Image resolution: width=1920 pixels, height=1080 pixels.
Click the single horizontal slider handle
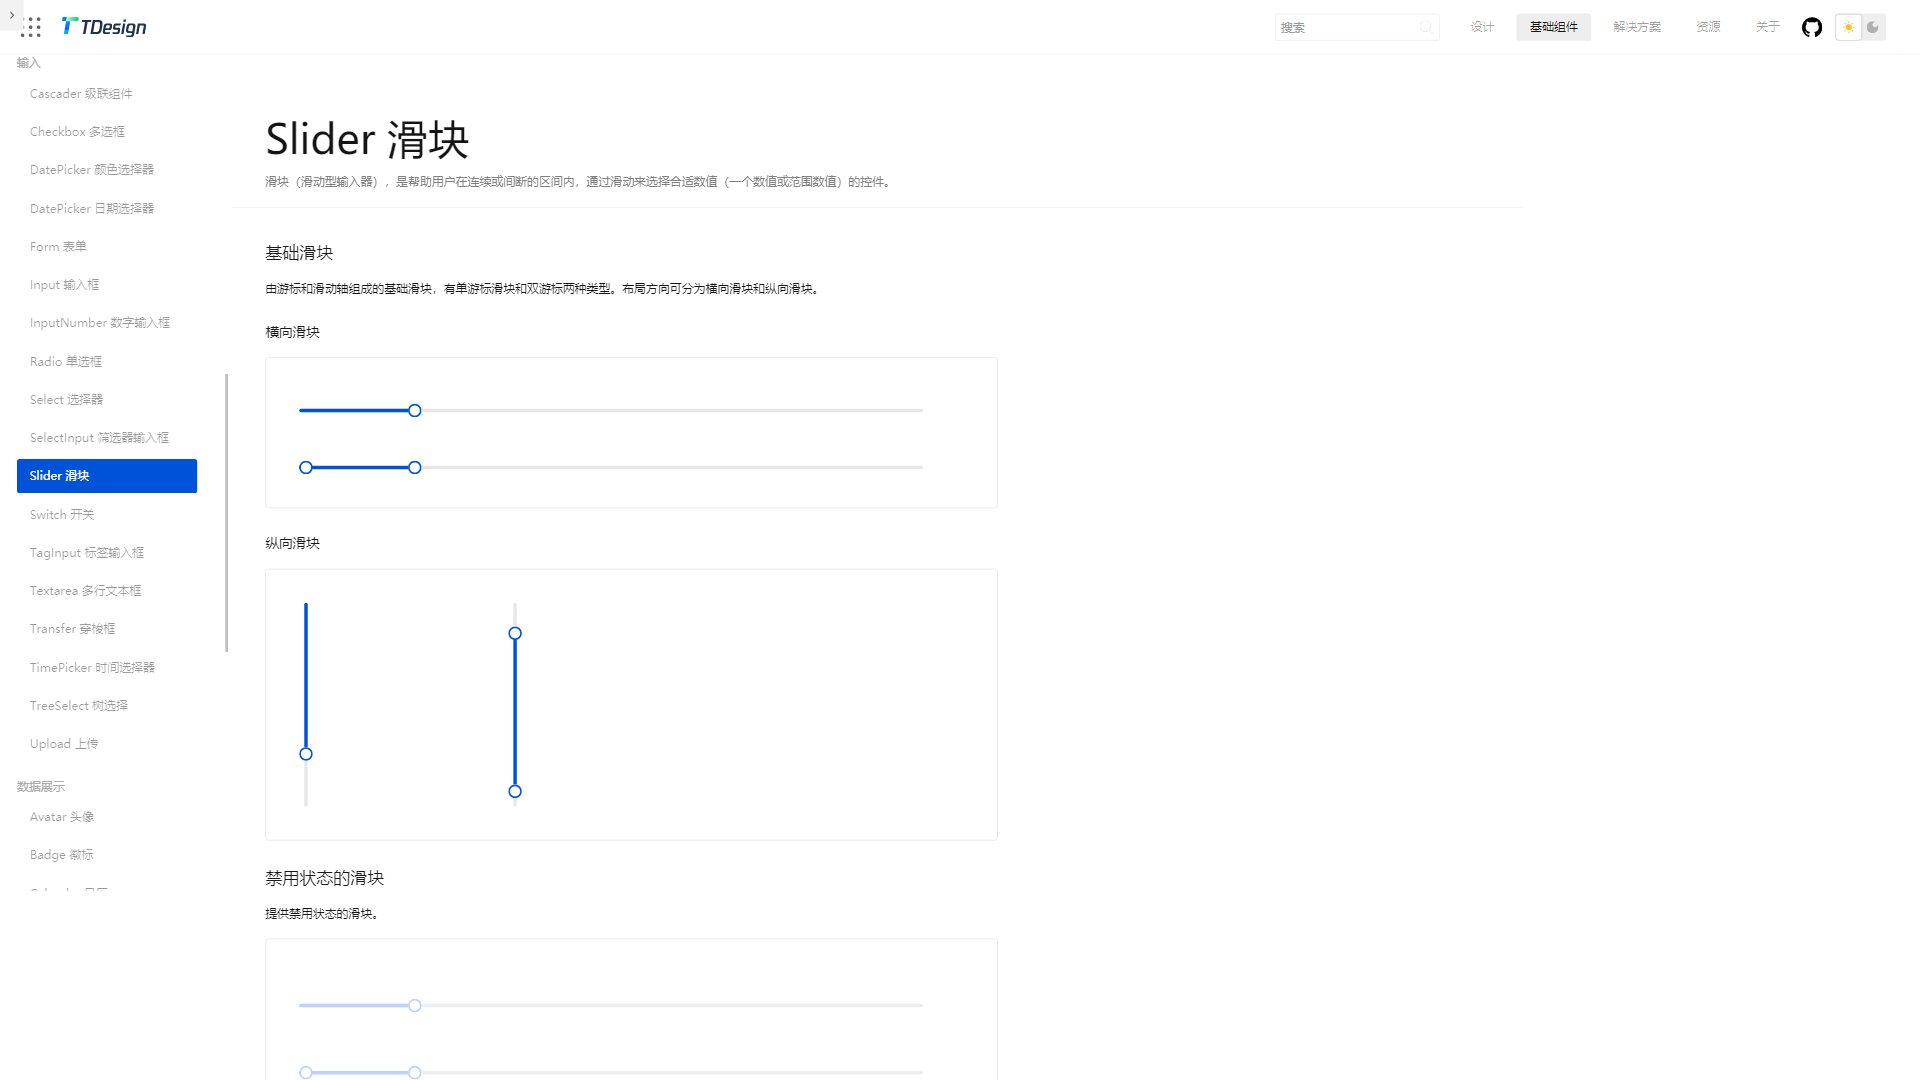click(415, 410)
